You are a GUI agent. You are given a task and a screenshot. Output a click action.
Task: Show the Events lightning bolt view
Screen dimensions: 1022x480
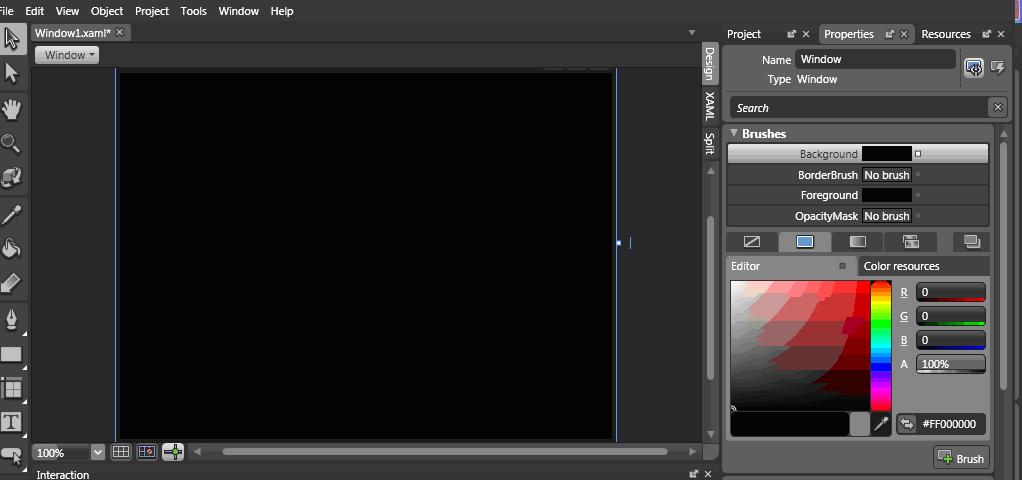pos(998,68)
